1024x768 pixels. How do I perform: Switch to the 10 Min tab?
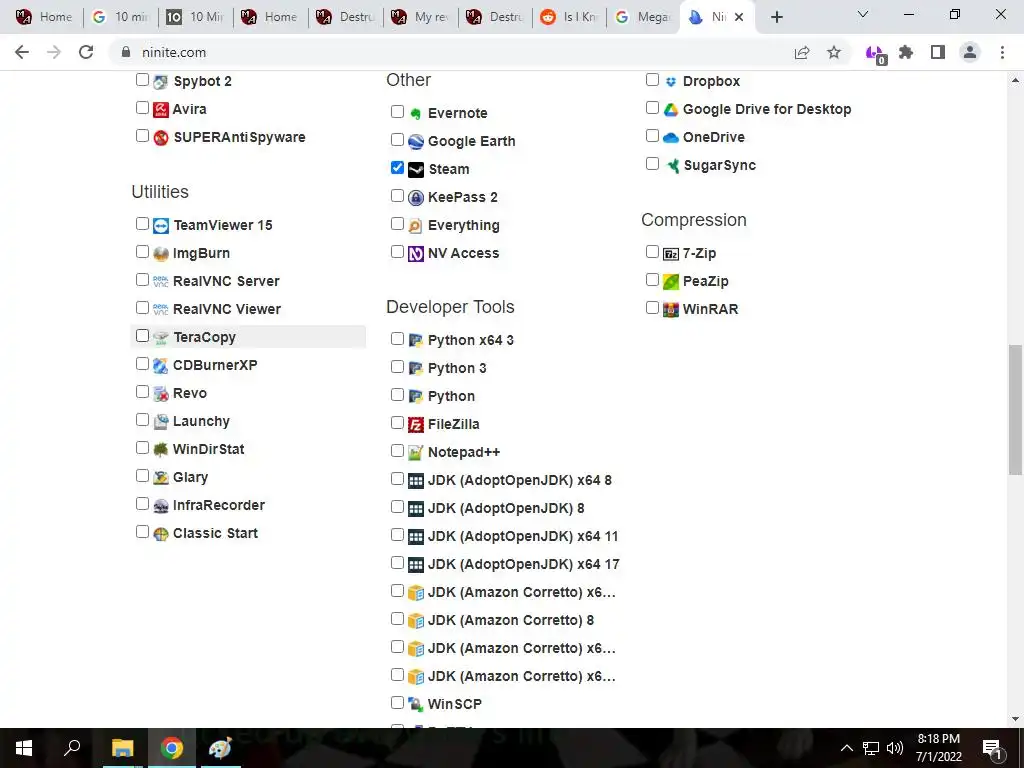[195, 17]
